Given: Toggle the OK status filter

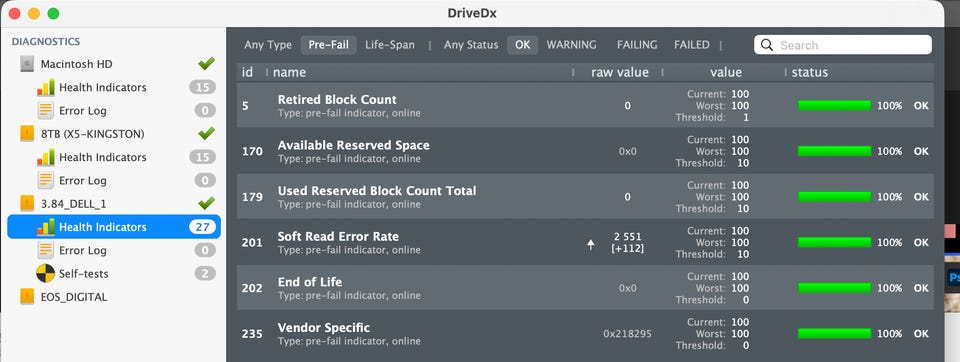Looking at the screenshot, I should pos(522,45).
